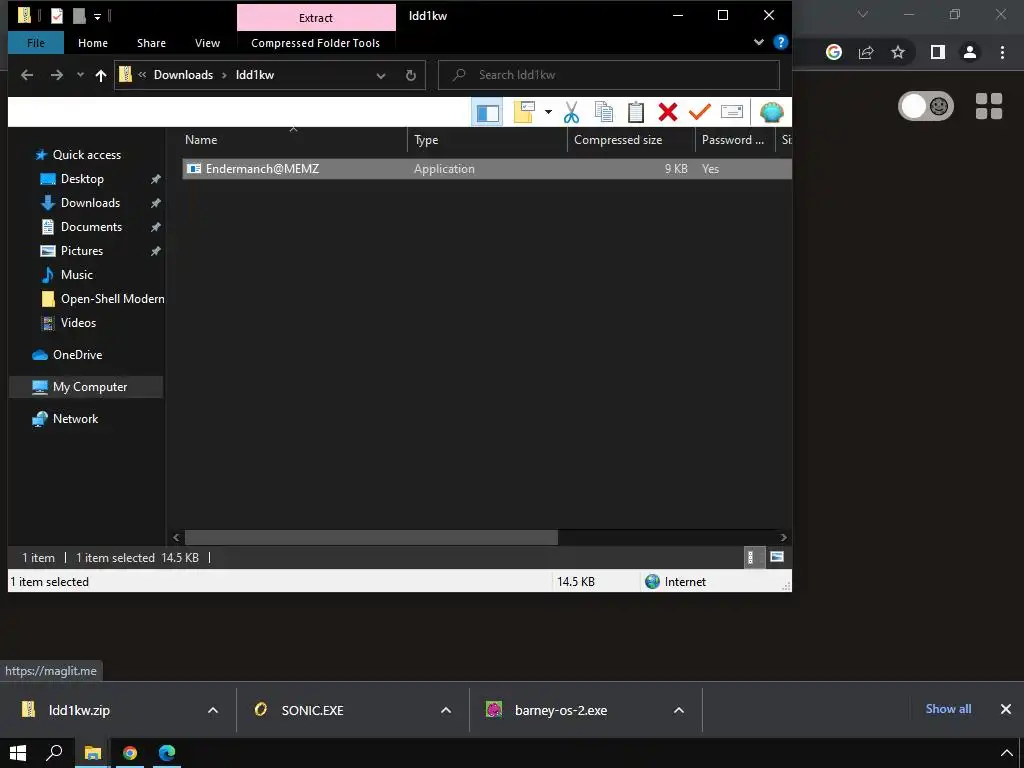This screenshot has height=768, width=1024.
Task: Sort by Compressed size column header
Action: pyautogui.click(x=631, y=140)
